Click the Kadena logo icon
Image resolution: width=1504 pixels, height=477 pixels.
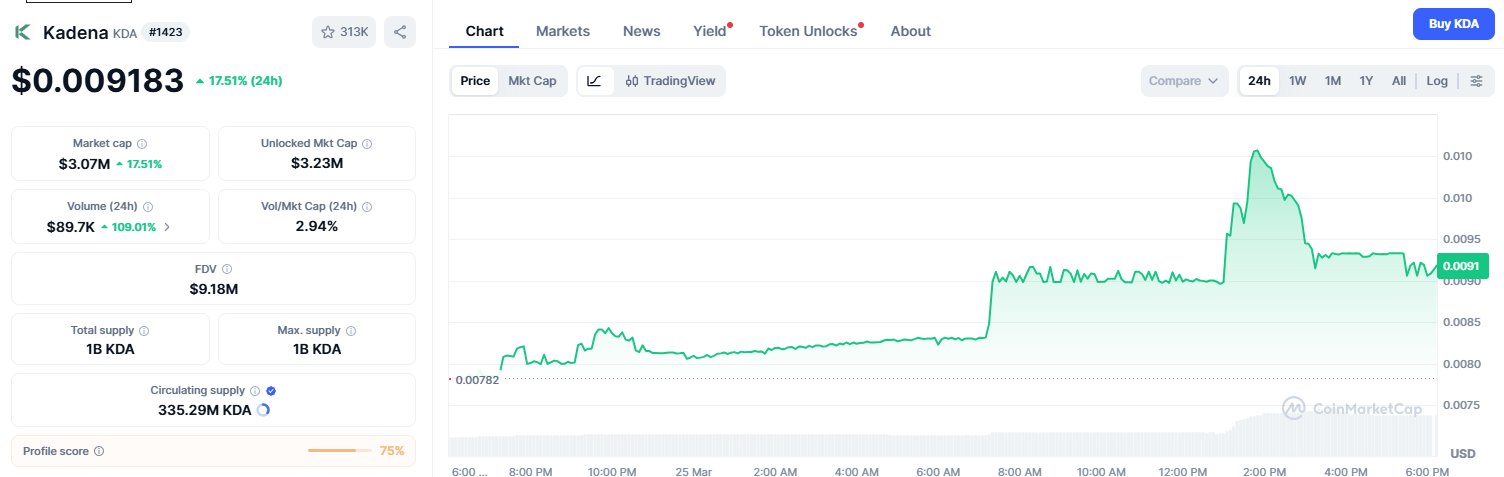(22, 32)
